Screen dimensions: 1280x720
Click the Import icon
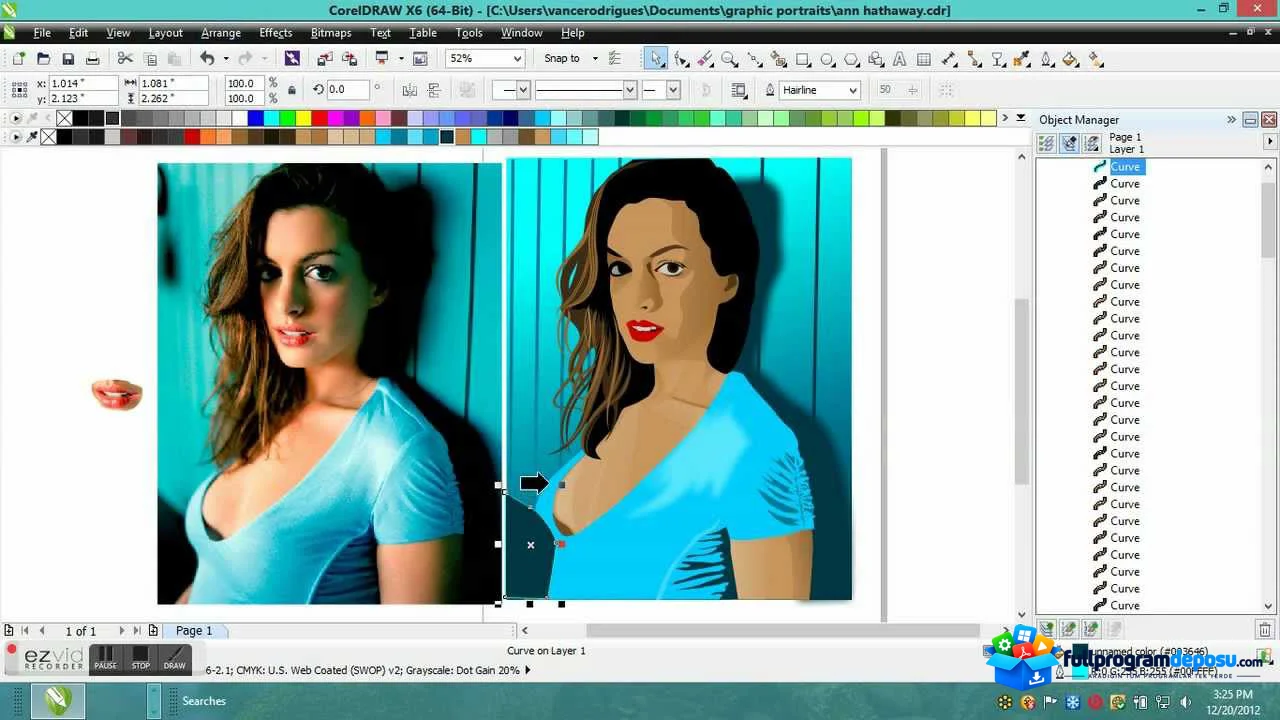click(x=326, y=59)
